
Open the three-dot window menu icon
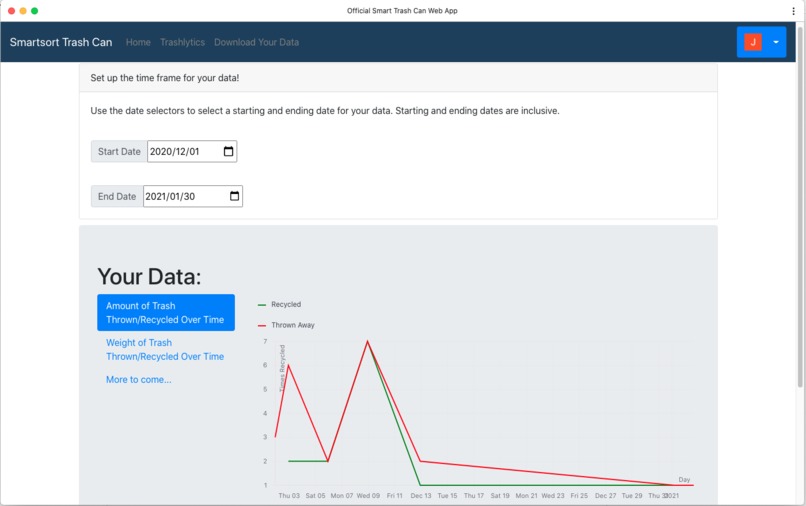click(794, 11)
